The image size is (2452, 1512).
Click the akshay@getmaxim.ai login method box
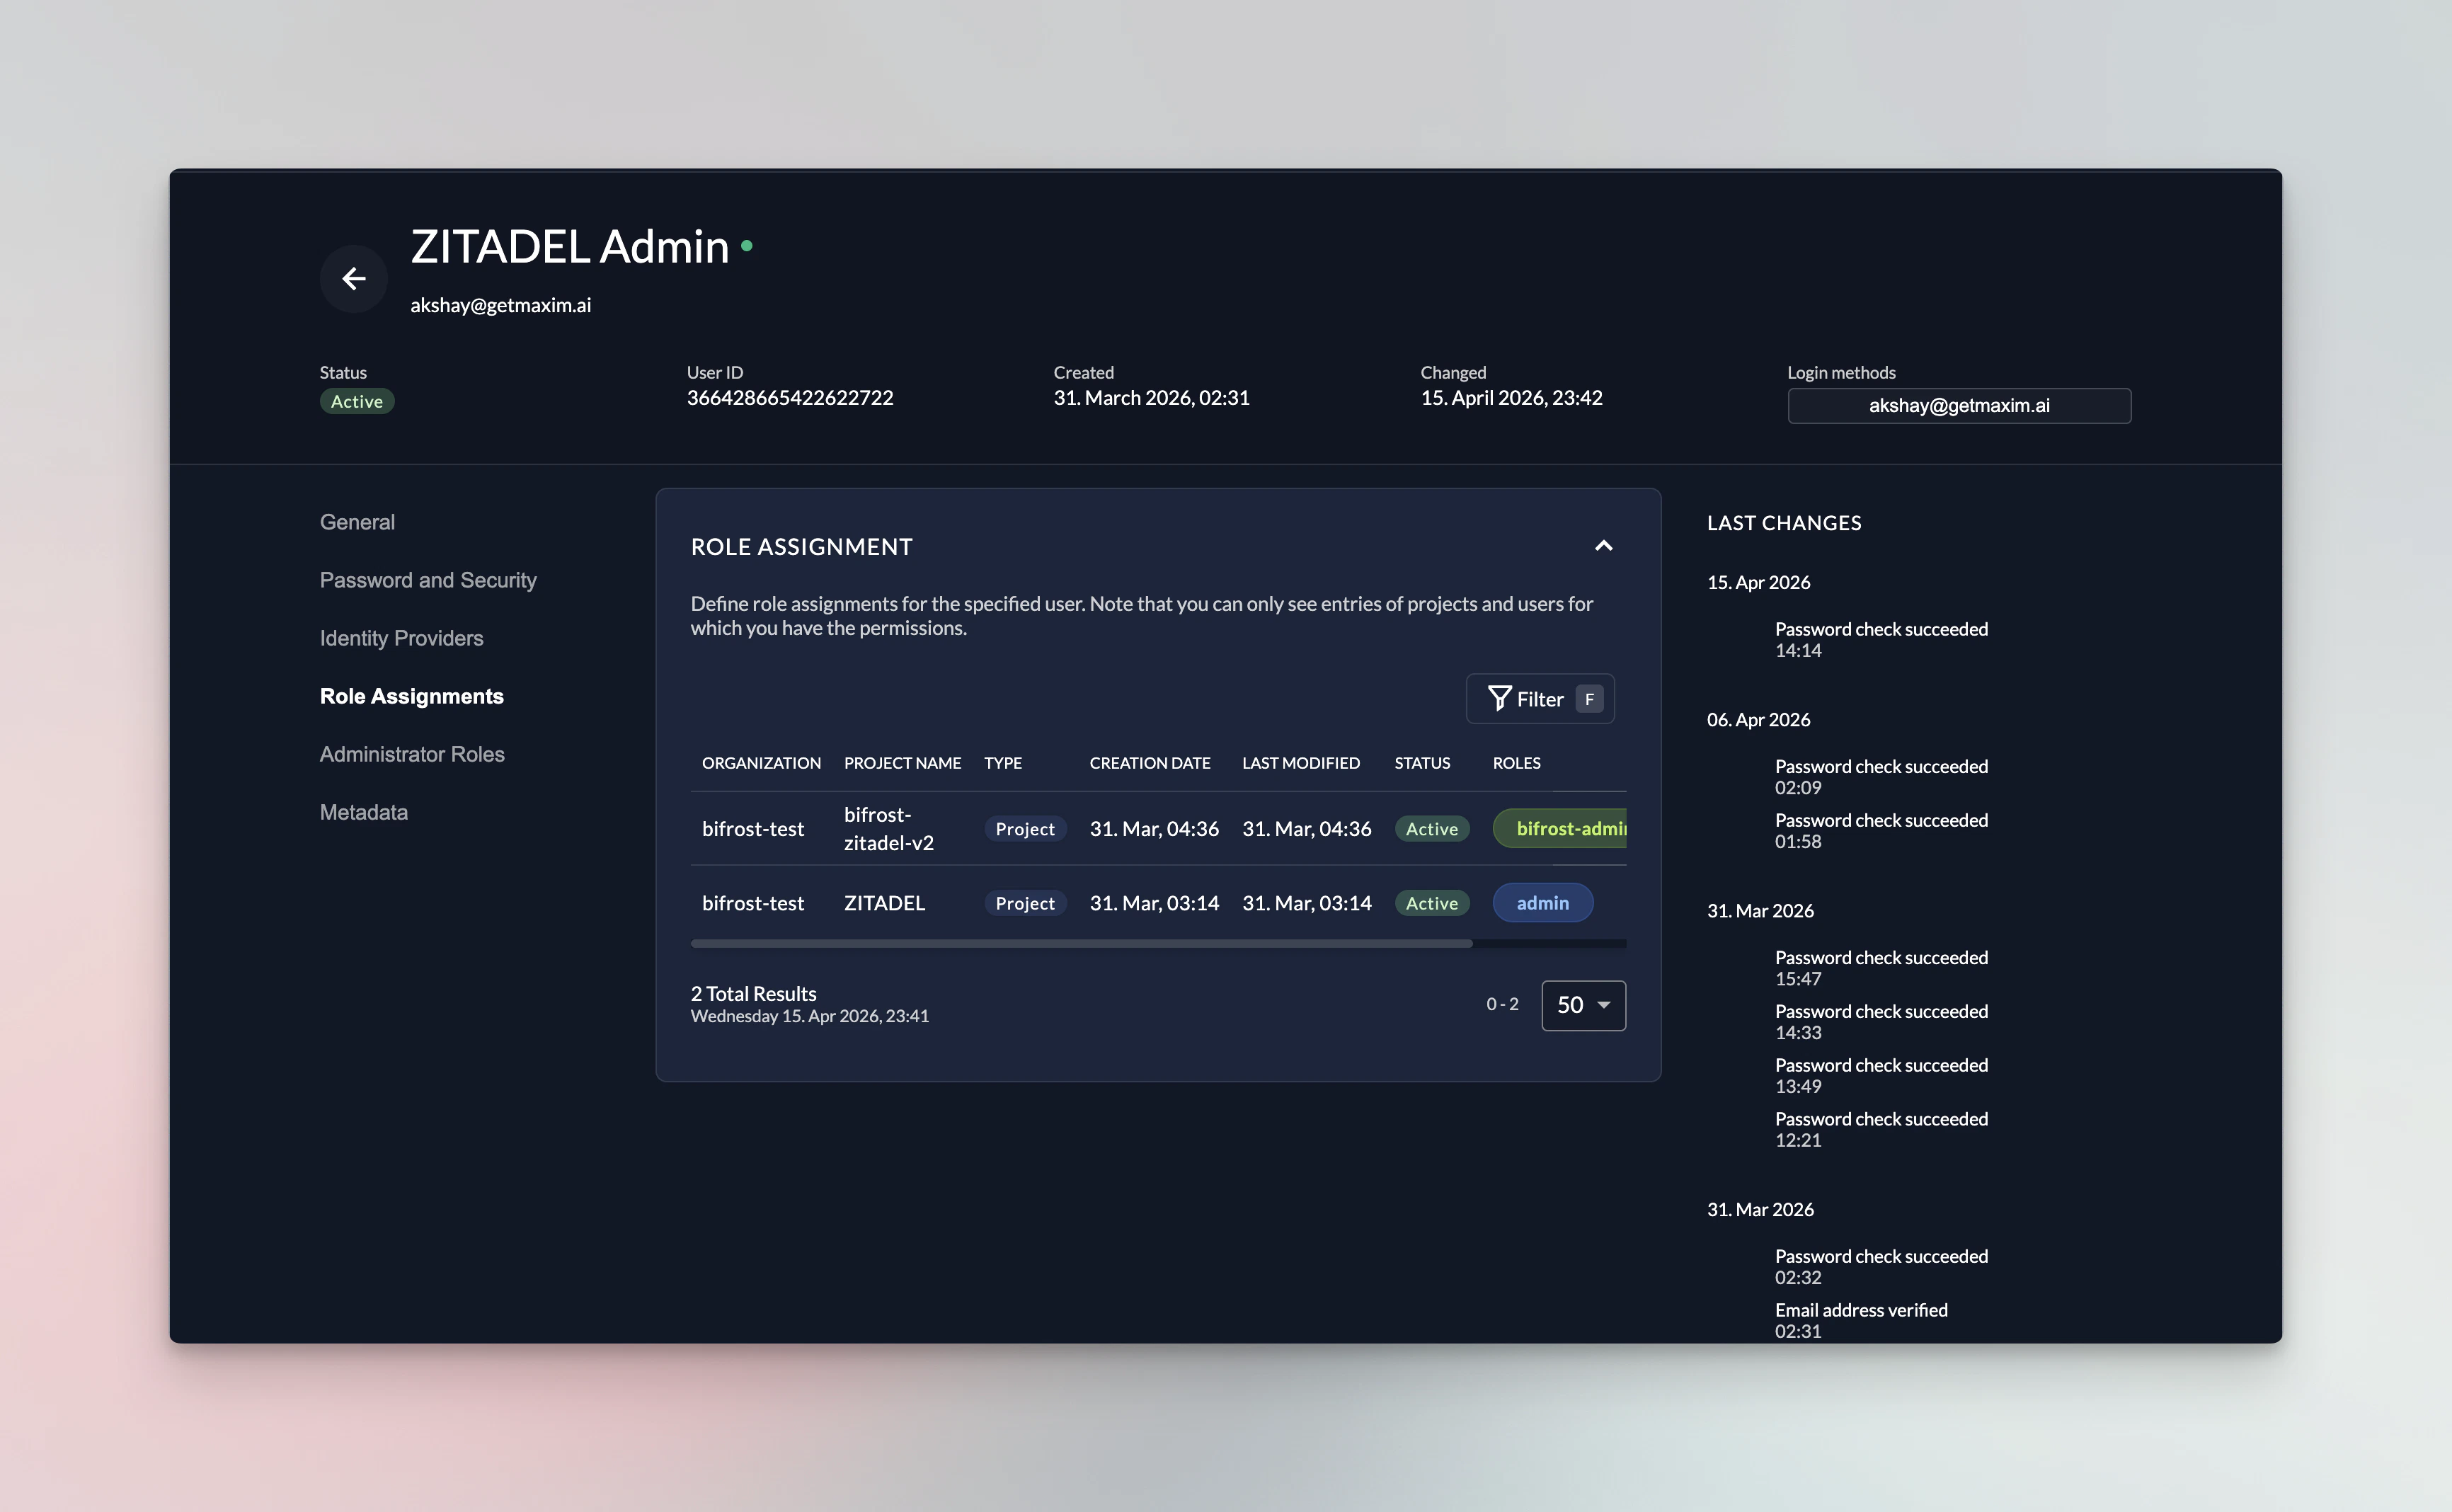(x=1959, y=405)
